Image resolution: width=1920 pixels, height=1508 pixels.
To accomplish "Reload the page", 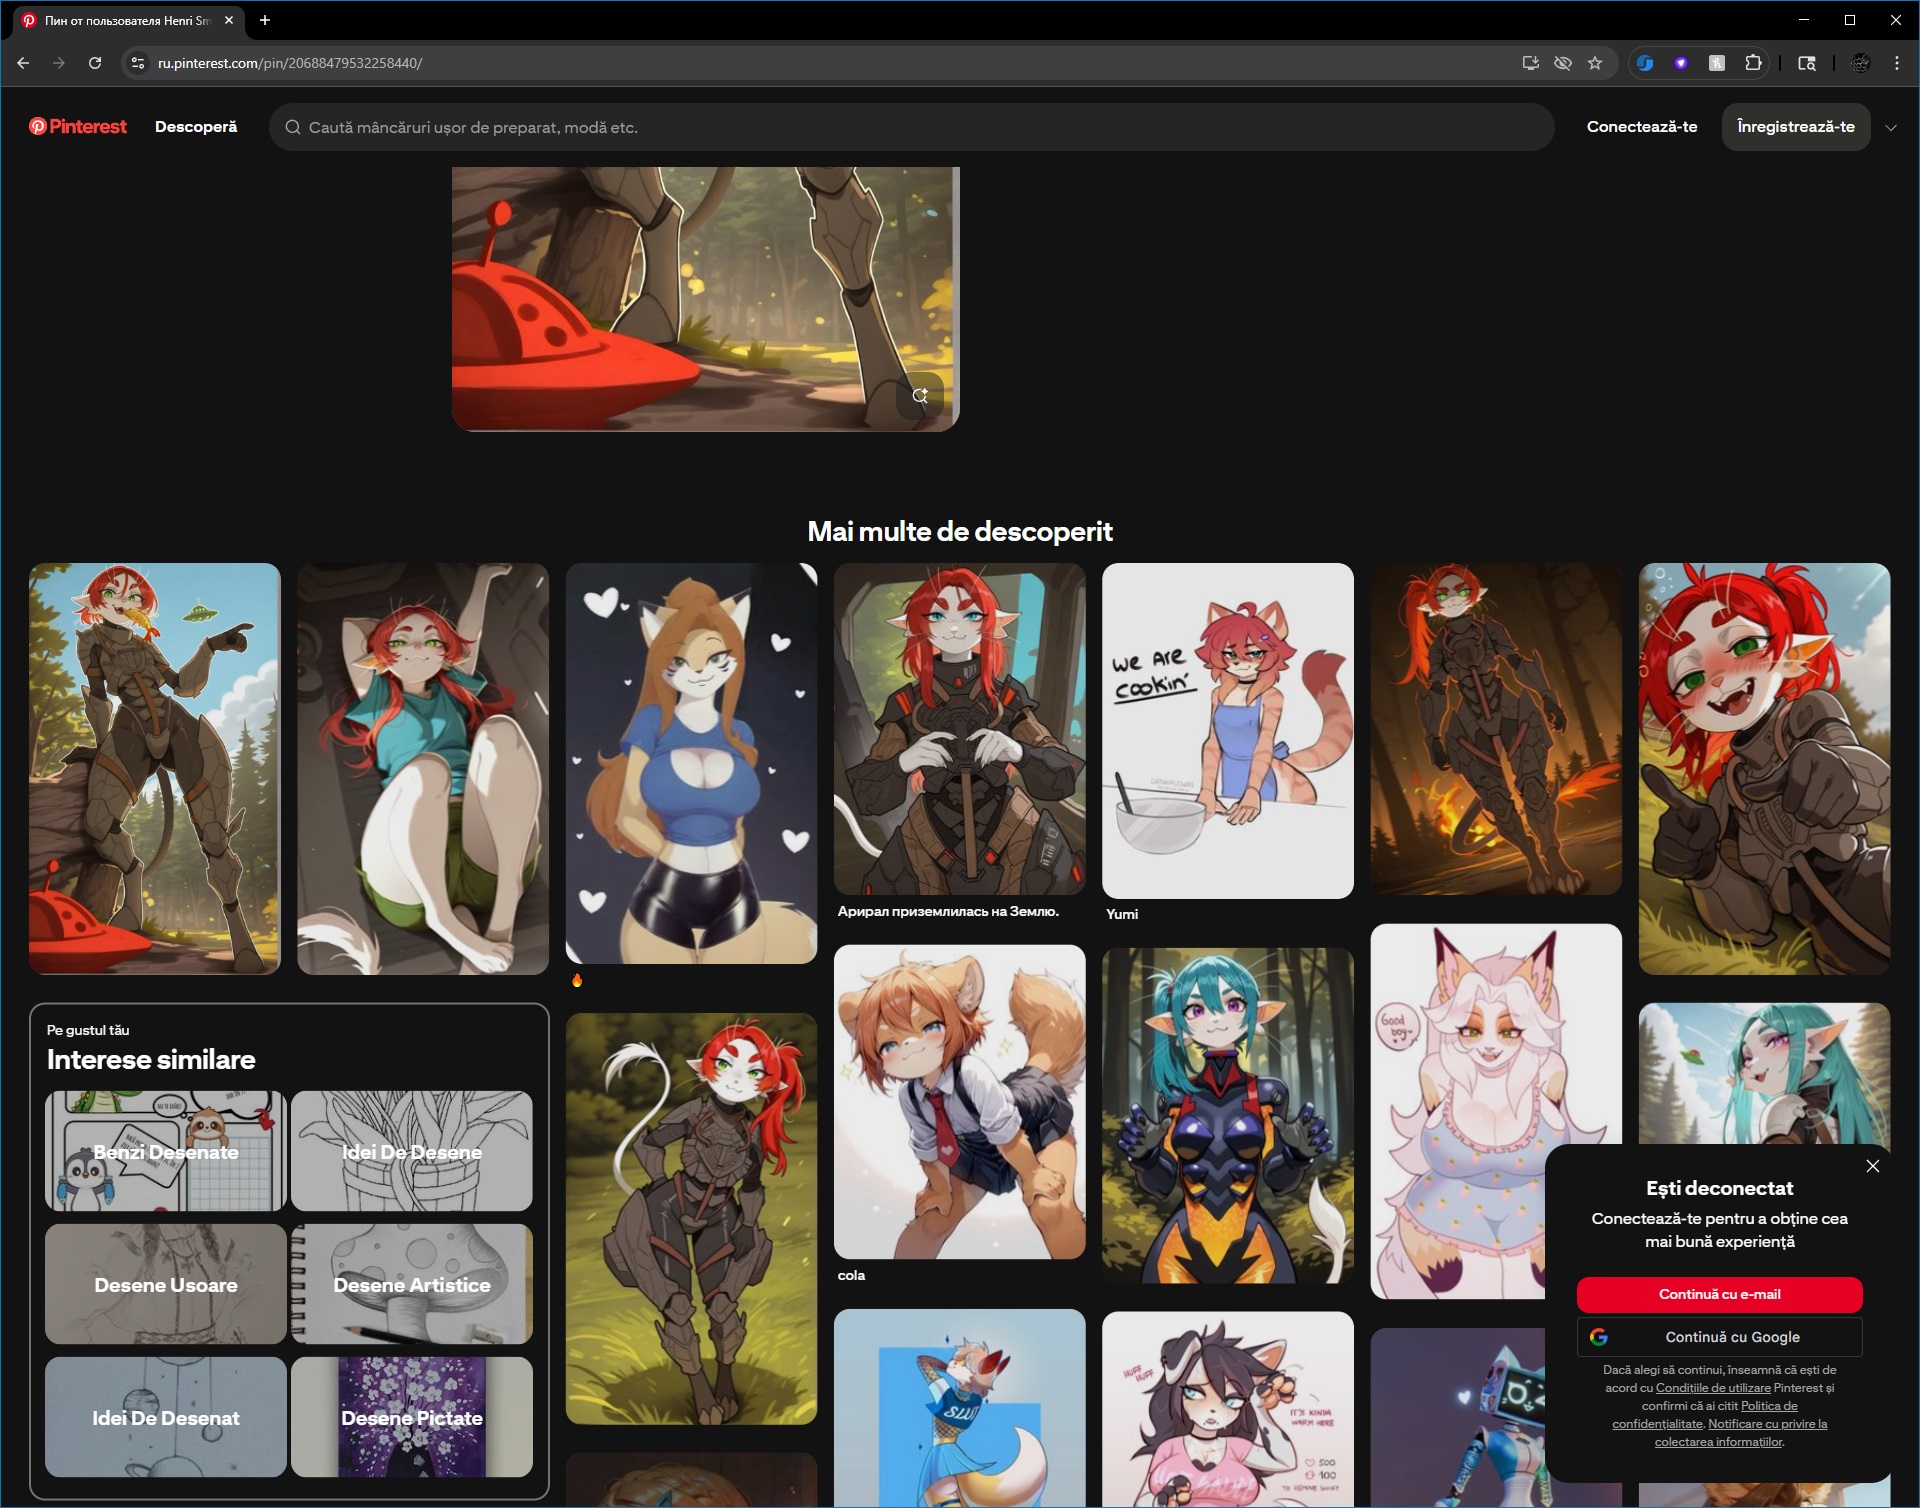I will click(x=95, y=63).
